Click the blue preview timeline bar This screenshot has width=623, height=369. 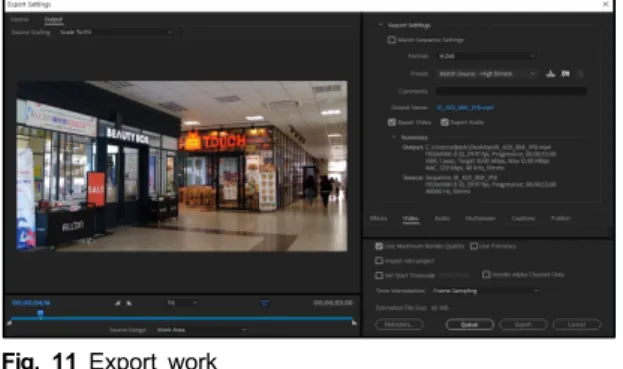[x=182, y=319]
